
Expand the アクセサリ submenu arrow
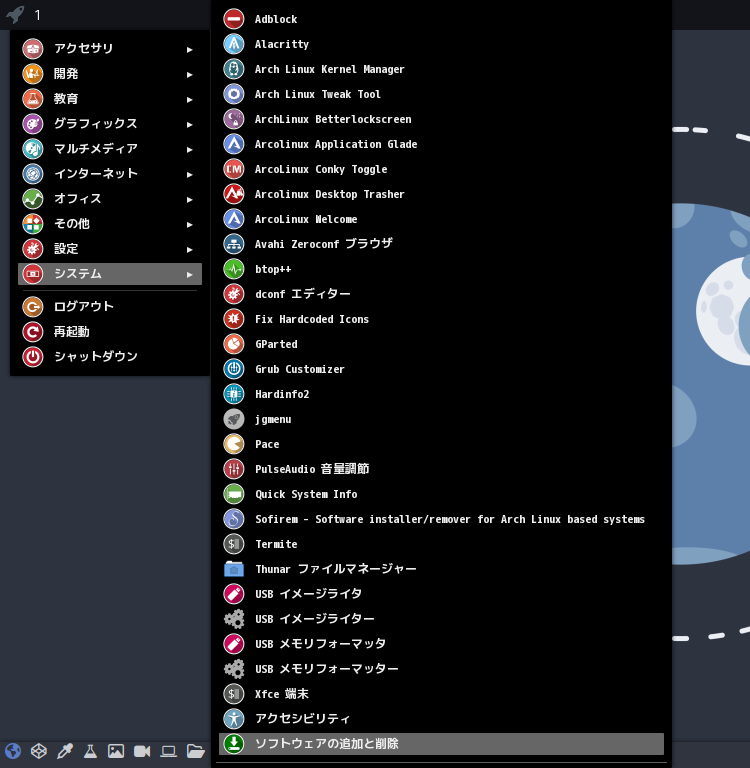point(189,49)
